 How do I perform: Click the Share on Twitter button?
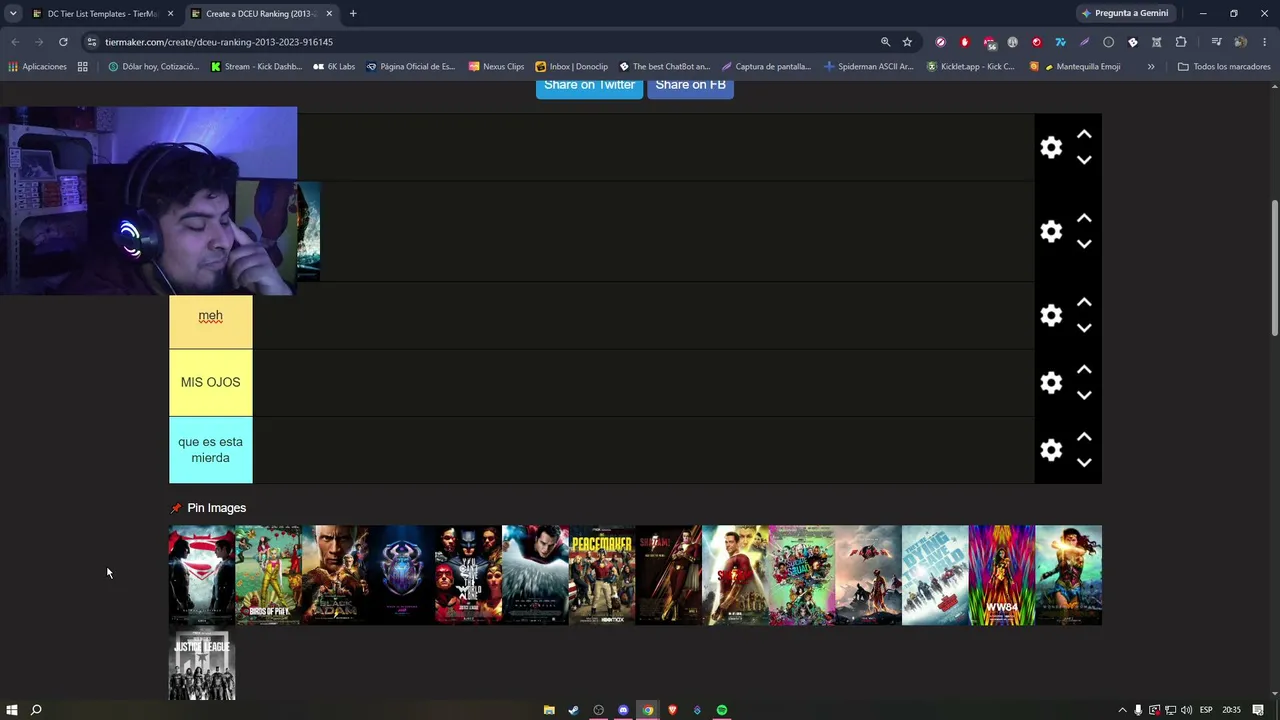coord(589,86)
